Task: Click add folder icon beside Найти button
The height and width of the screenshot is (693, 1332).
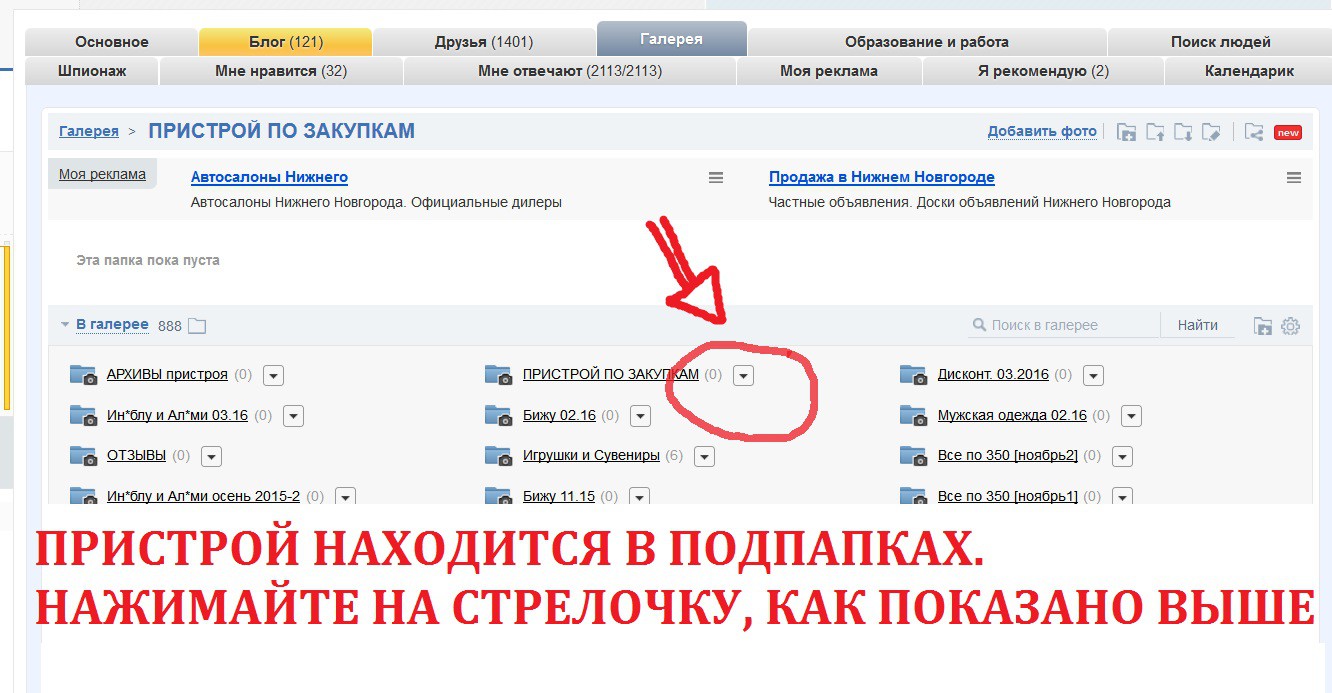Action: coord(1263,326)
